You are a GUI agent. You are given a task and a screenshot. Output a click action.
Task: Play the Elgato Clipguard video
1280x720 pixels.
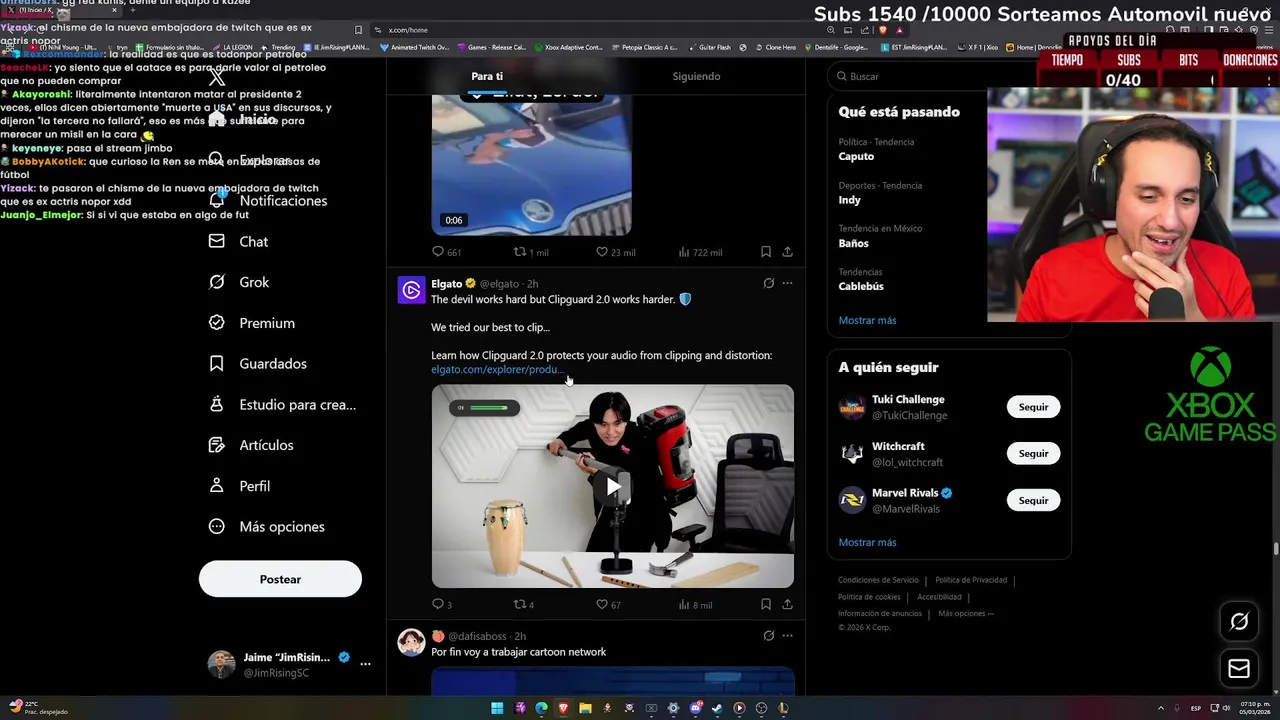point(613,487)
